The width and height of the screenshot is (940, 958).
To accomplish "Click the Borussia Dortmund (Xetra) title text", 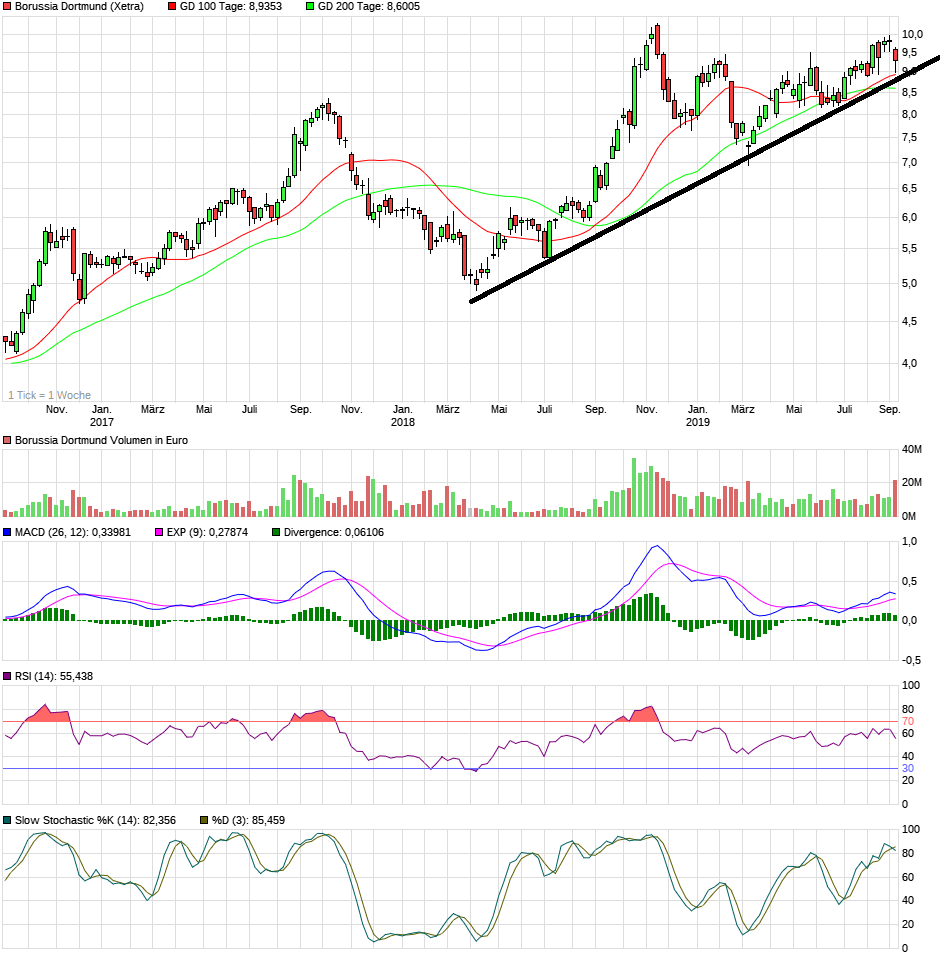I will [79, 7].
